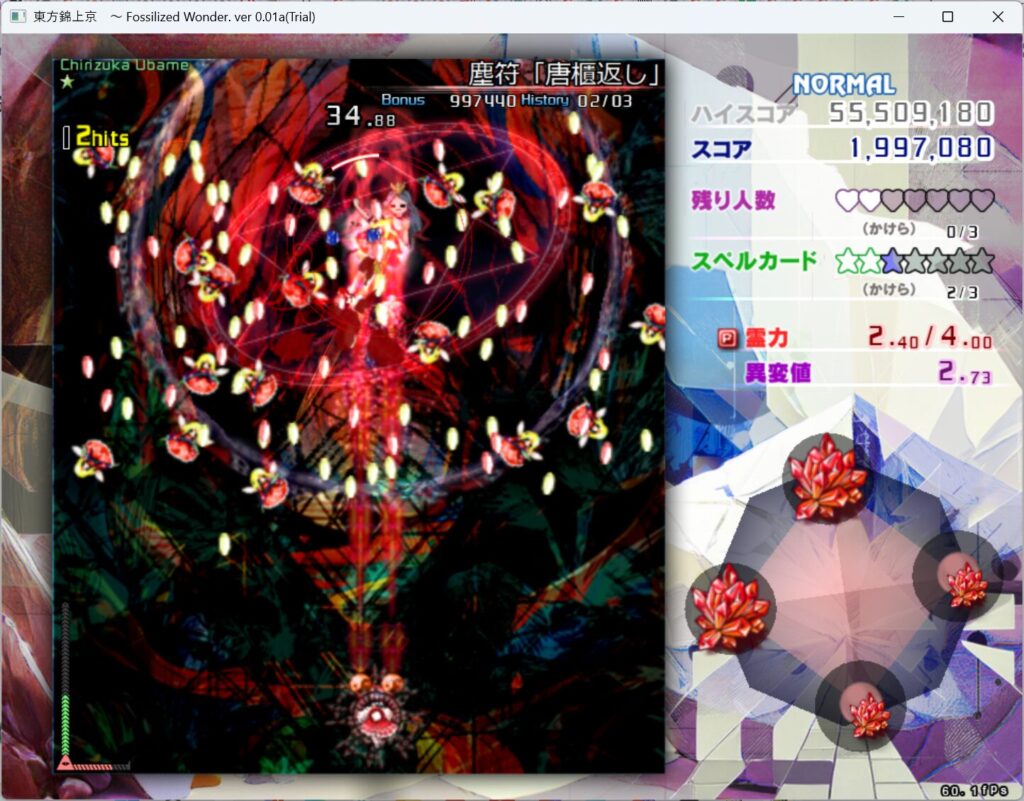Screen dimensions: 1024x801
Task: Close the game window
Action: click(x=998, y=17)
